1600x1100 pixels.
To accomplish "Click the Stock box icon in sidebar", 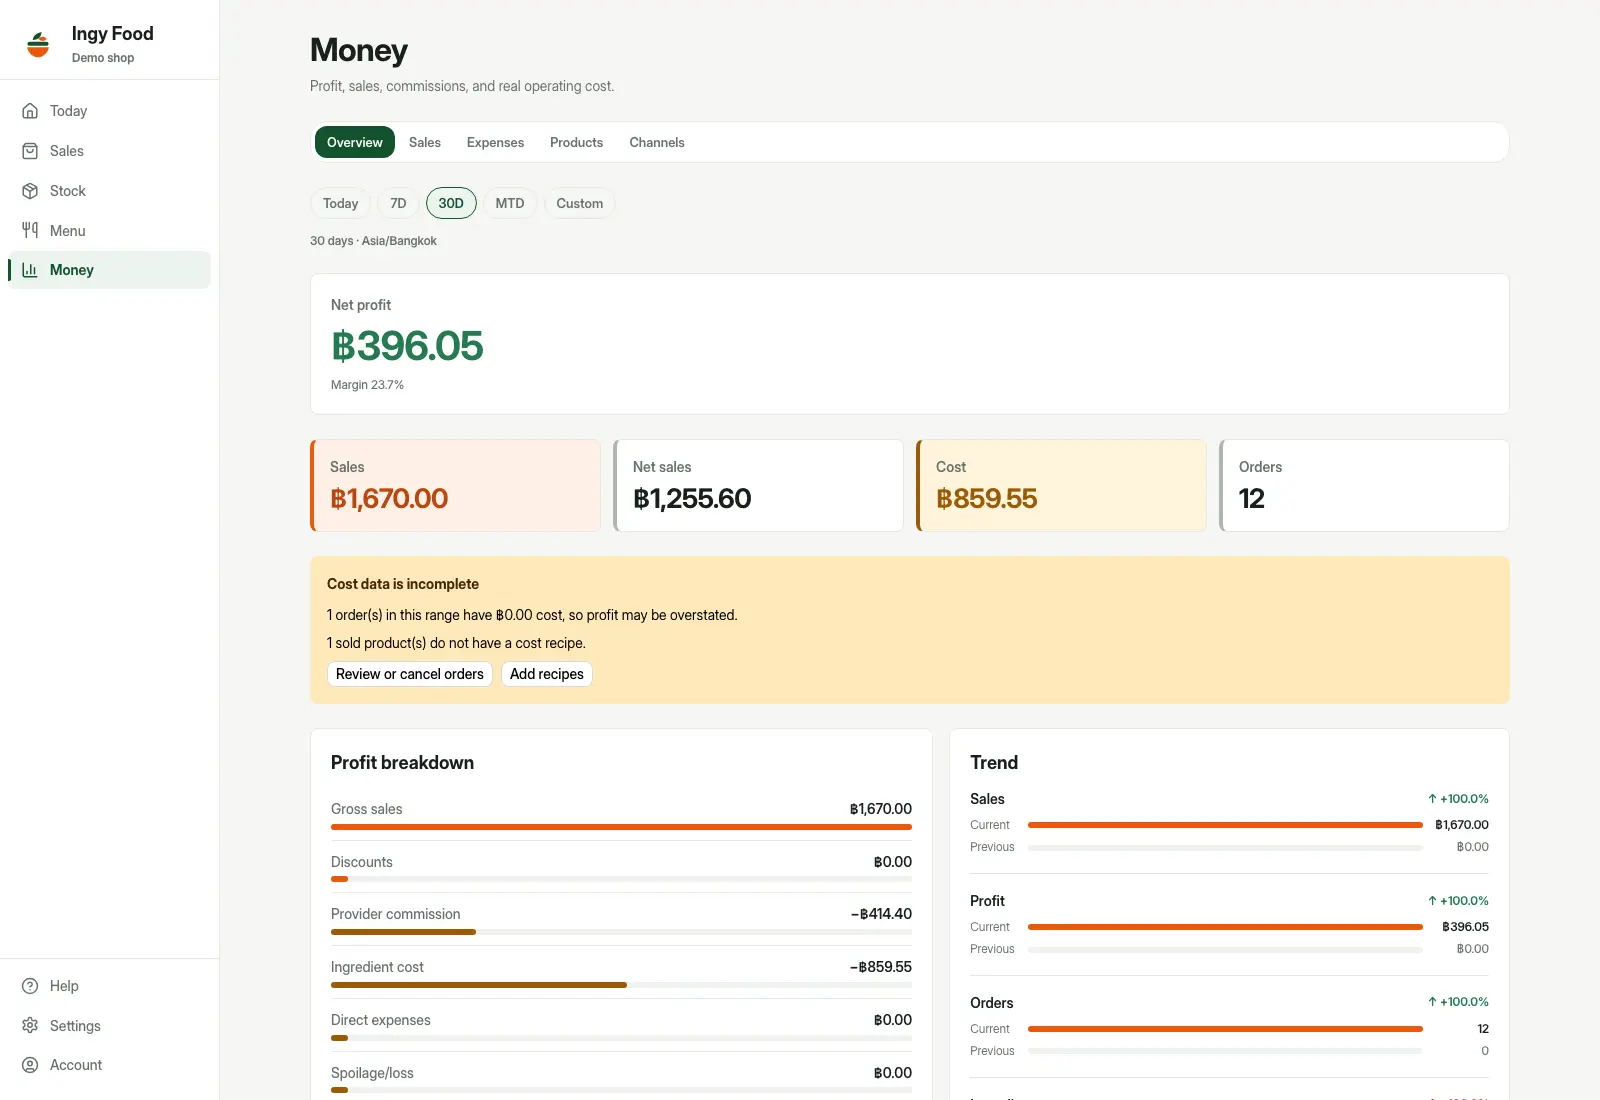I will (30, 191).
